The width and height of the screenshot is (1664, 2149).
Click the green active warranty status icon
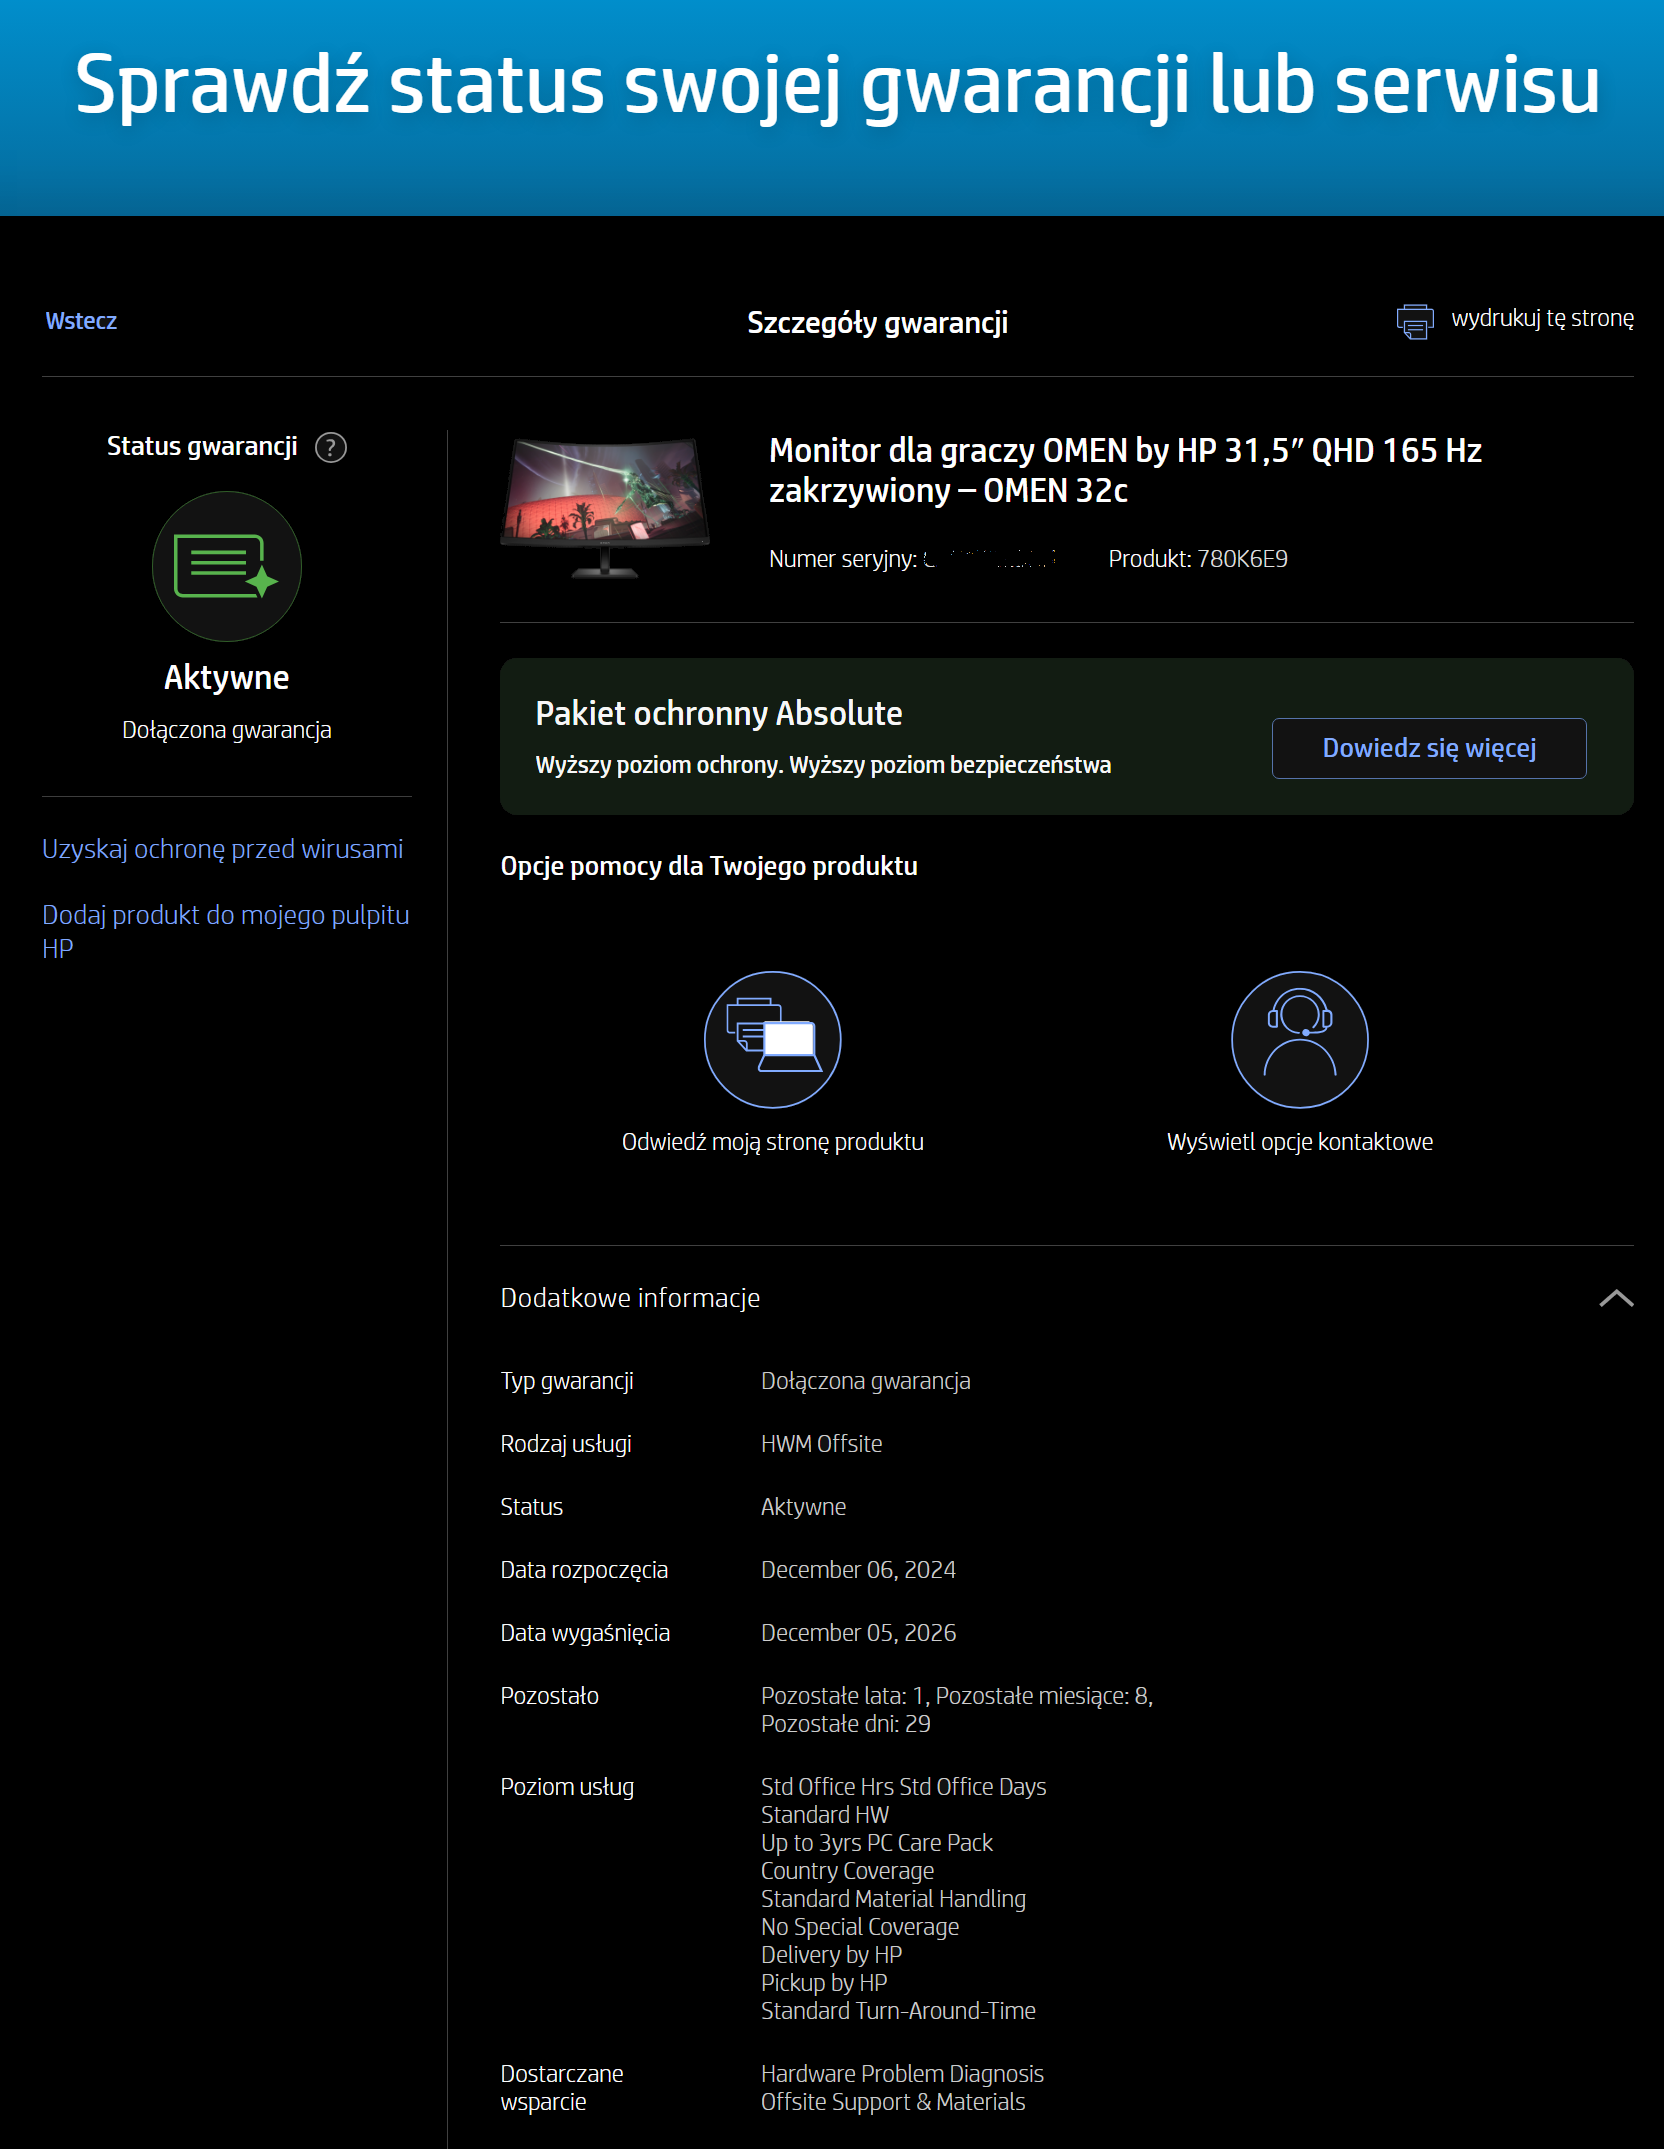(227, 566)
